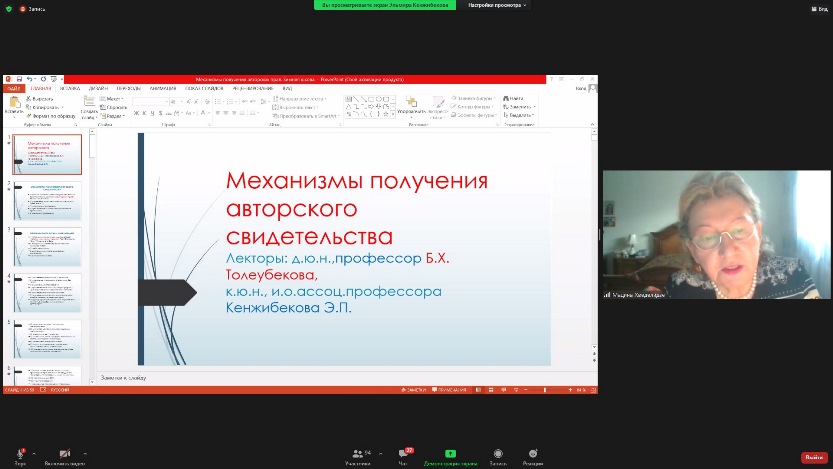Click the Paste icon in PowerPoint ribbon
Viewport: 833px width, 469px height.
tap(14, 103)
